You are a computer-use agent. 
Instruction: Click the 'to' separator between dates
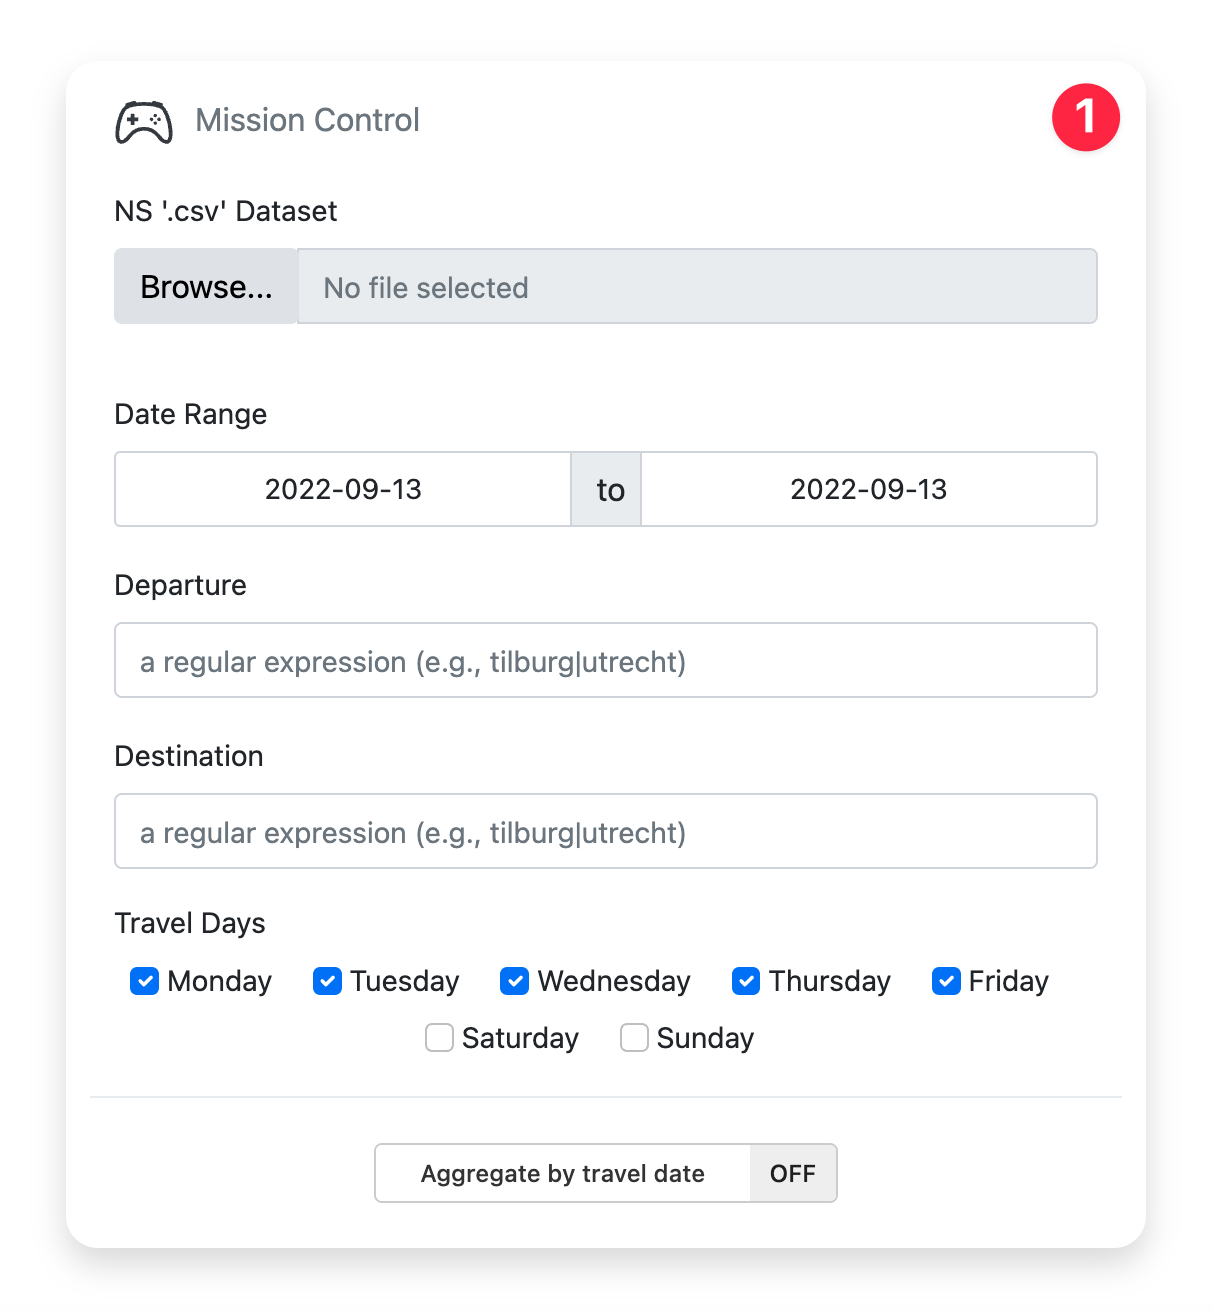tap(610, 490)
